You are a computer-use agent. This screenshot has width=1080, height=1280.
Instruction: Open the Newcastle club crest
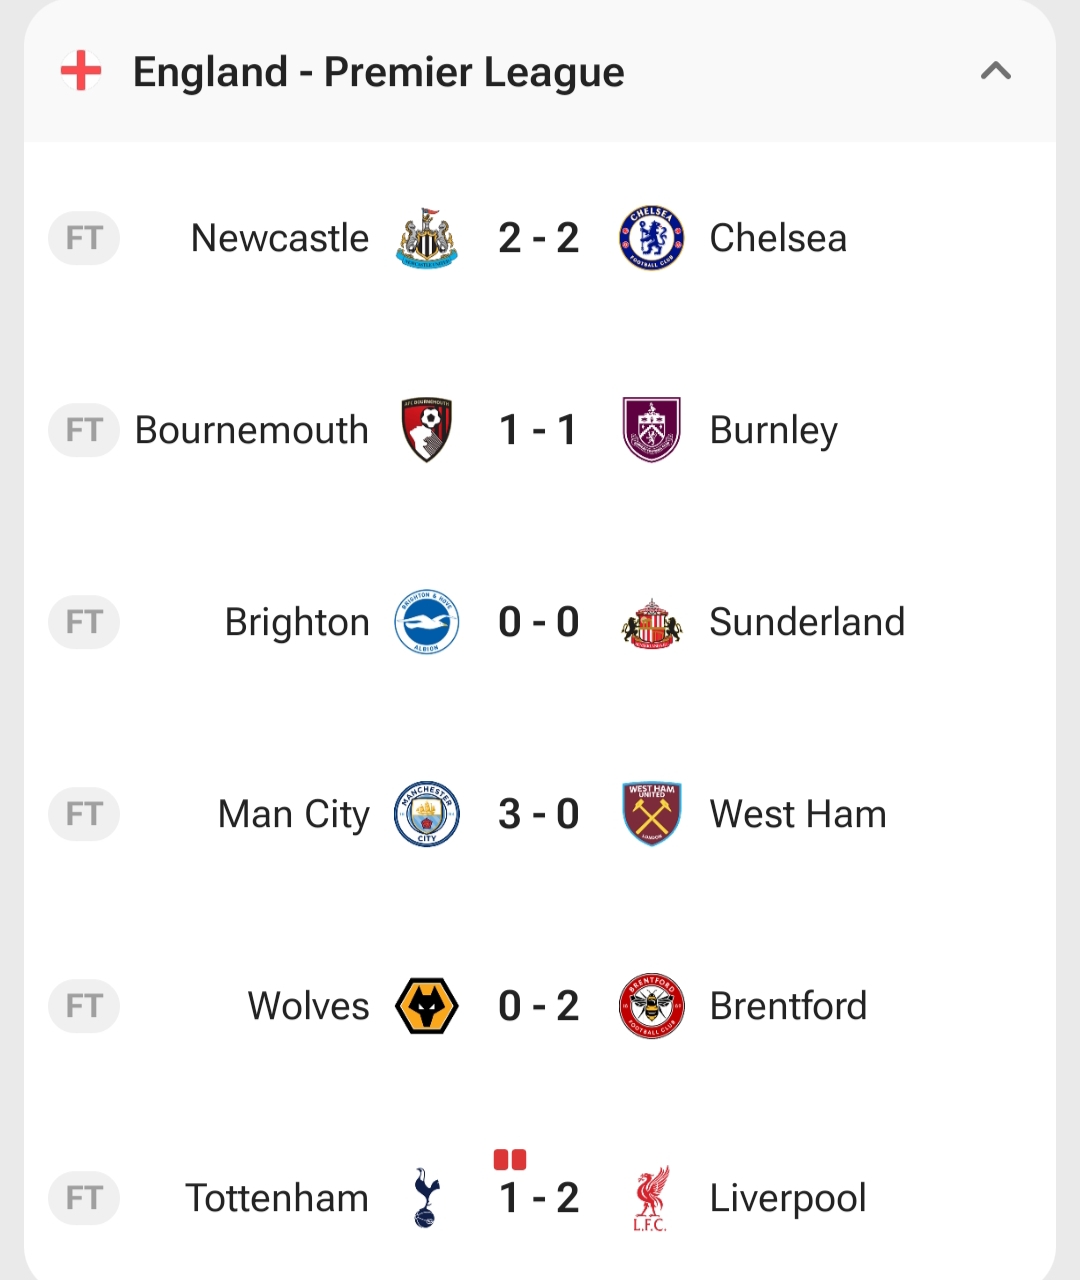point(427,238)
